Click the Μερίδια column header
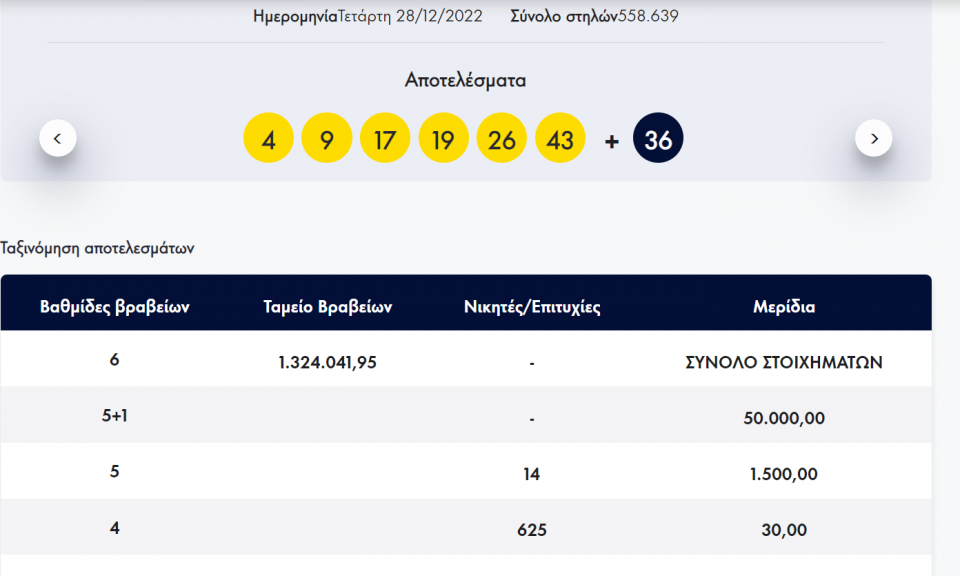The width and height of the screenshot is (960, 576). coord(783,307)
